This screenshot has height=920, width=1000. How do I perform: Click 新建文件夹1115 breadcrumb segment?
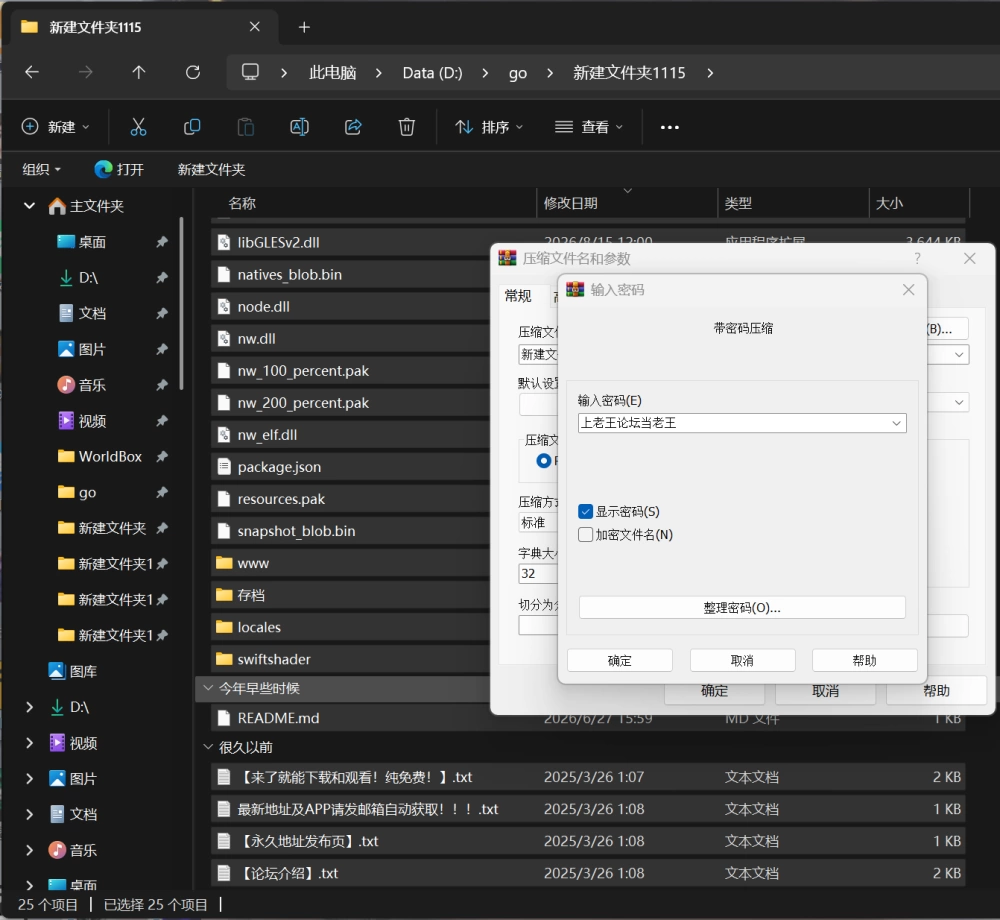(x=629, y=72)
